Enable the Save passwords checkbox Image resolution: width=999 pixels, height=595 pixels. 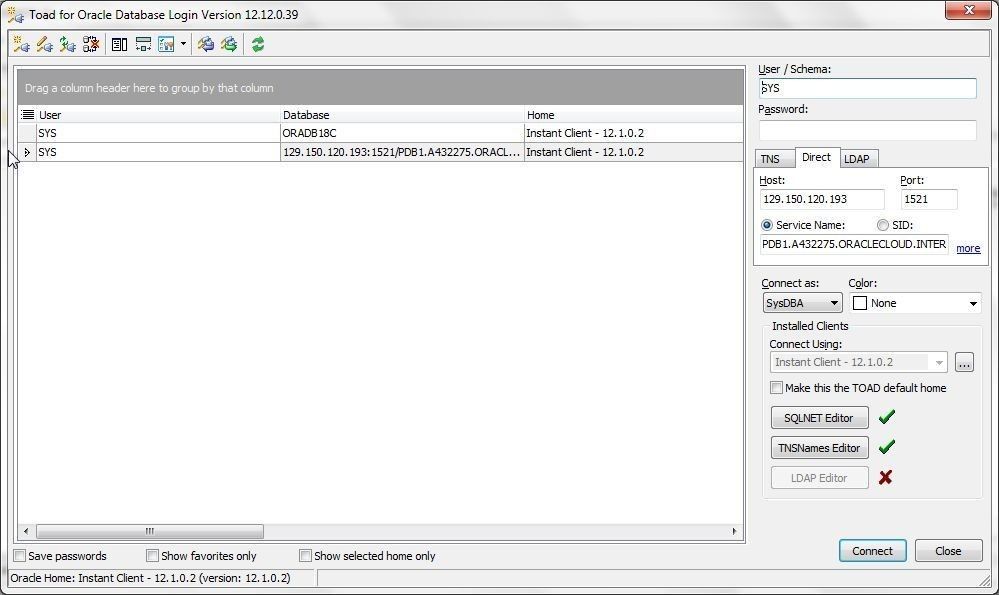pos(20,556)
